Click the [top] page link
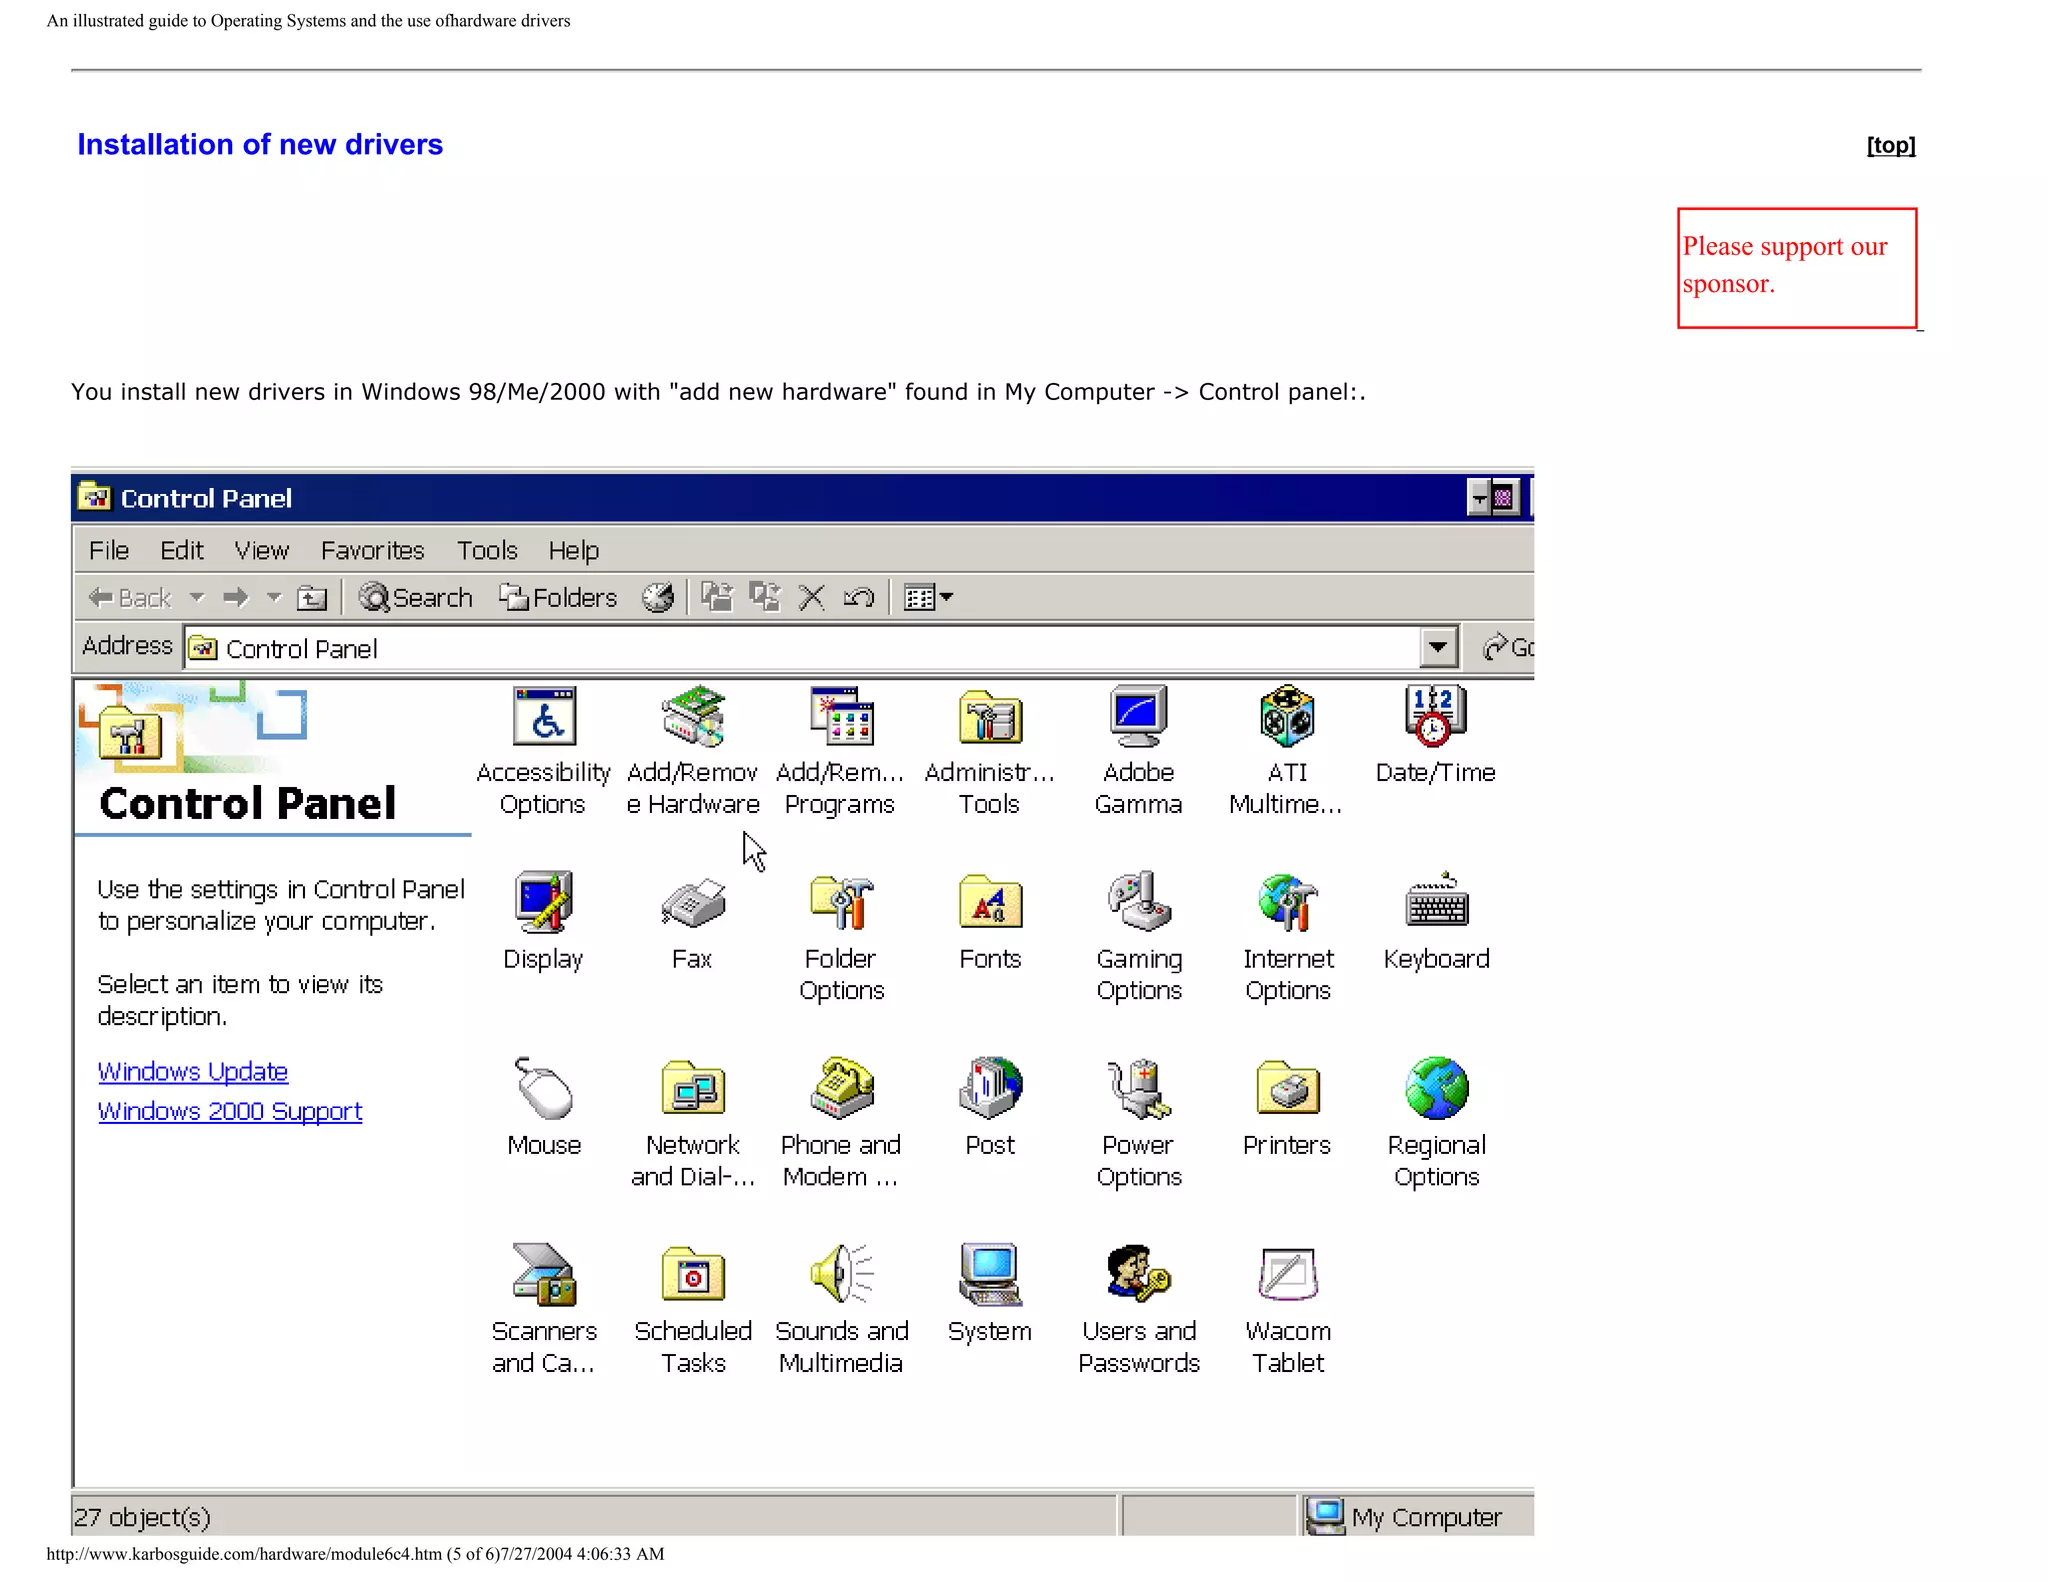Image resolution: width=2048 pixels, height=1582 pixels. tap(1891, 146)
